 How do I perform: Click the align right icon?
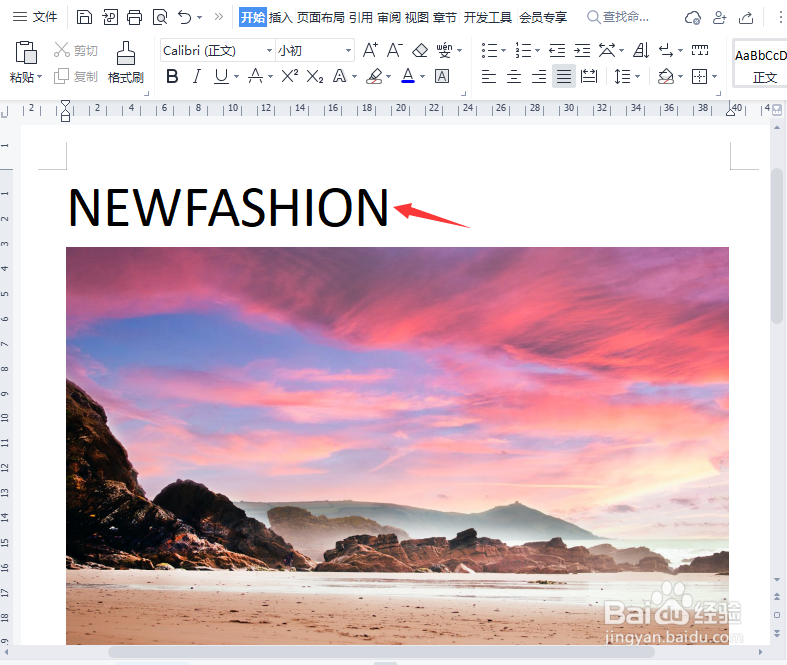[x=539, y=76]
